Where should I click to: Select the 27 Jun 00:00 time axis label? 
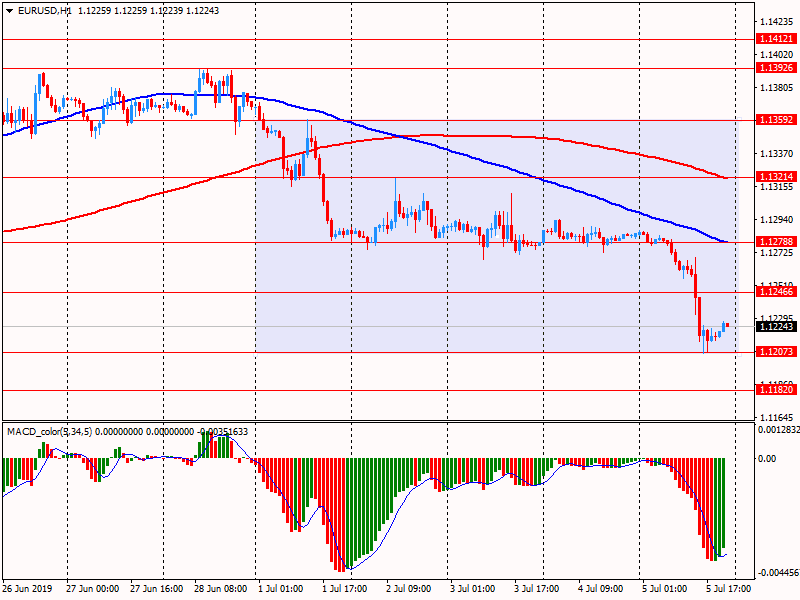pyautogui.click(x=92, y=589)
